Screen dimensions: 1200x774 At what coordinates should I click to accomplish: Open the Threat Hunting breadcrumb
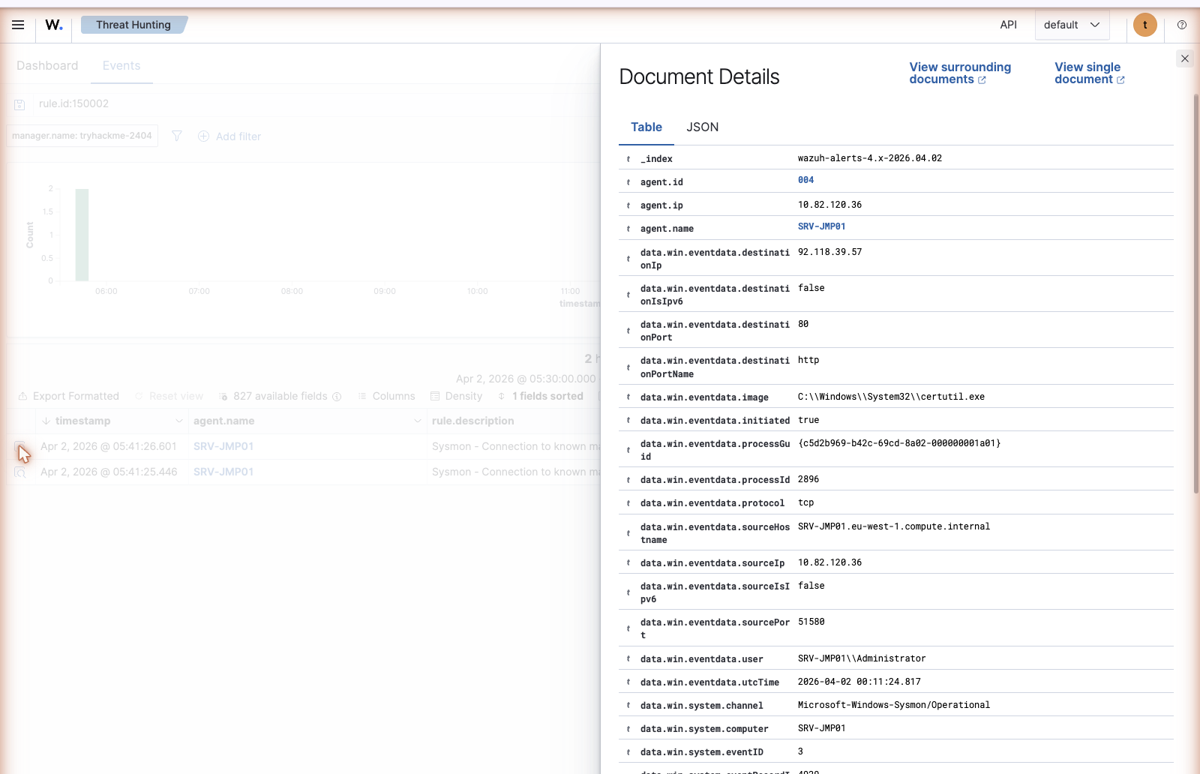(133, 25)
